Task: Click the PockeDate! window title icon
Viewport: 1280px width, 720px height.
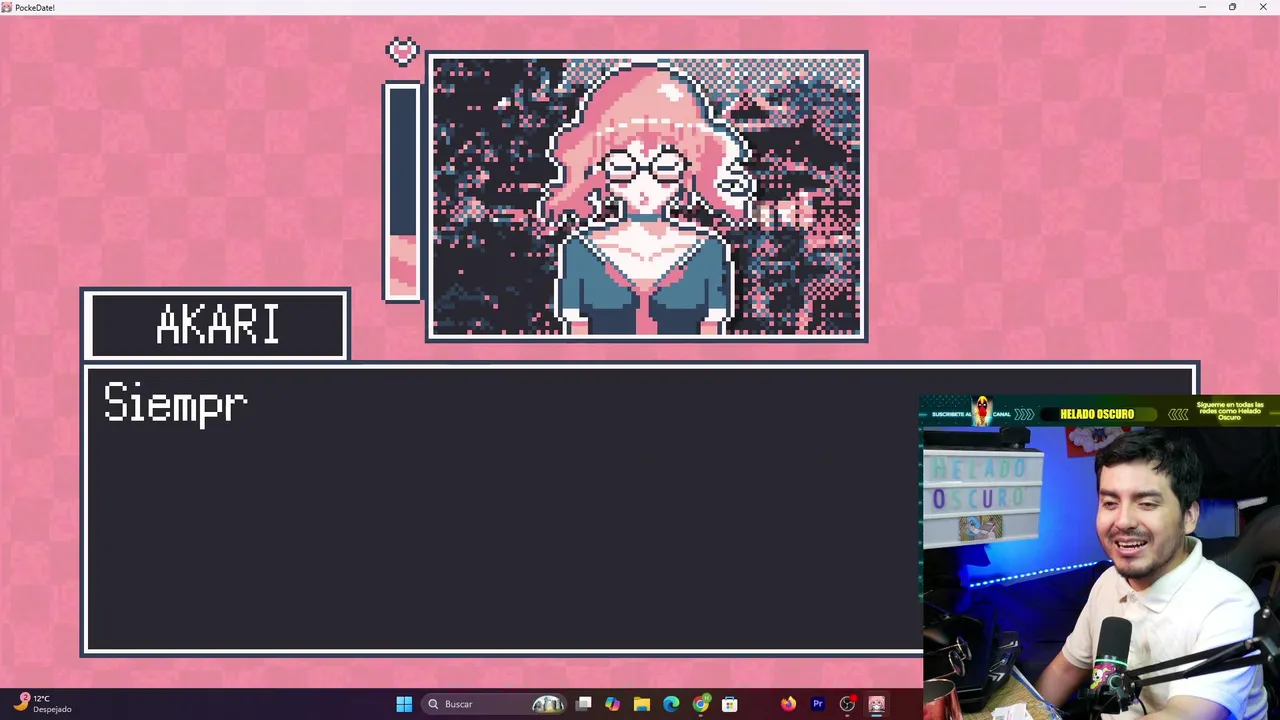Action: [7, 7]
